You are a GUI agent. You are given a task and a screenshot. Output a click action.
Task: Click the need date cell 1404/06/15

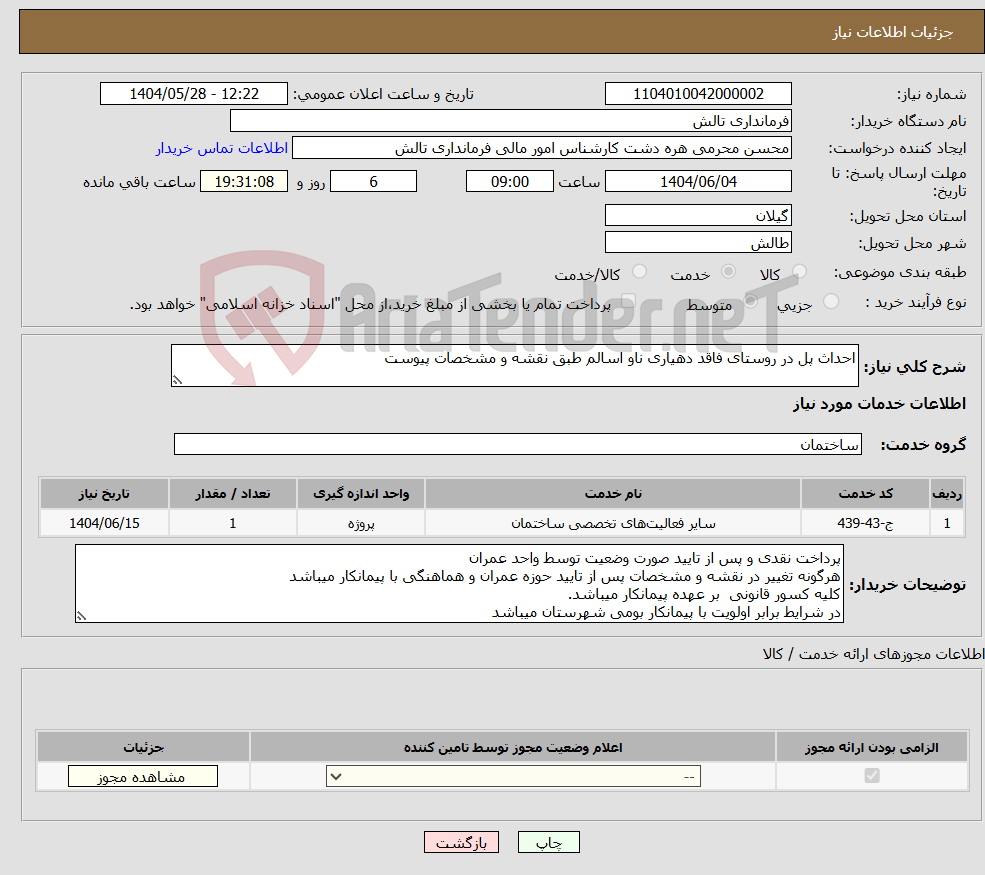[104, 523]
